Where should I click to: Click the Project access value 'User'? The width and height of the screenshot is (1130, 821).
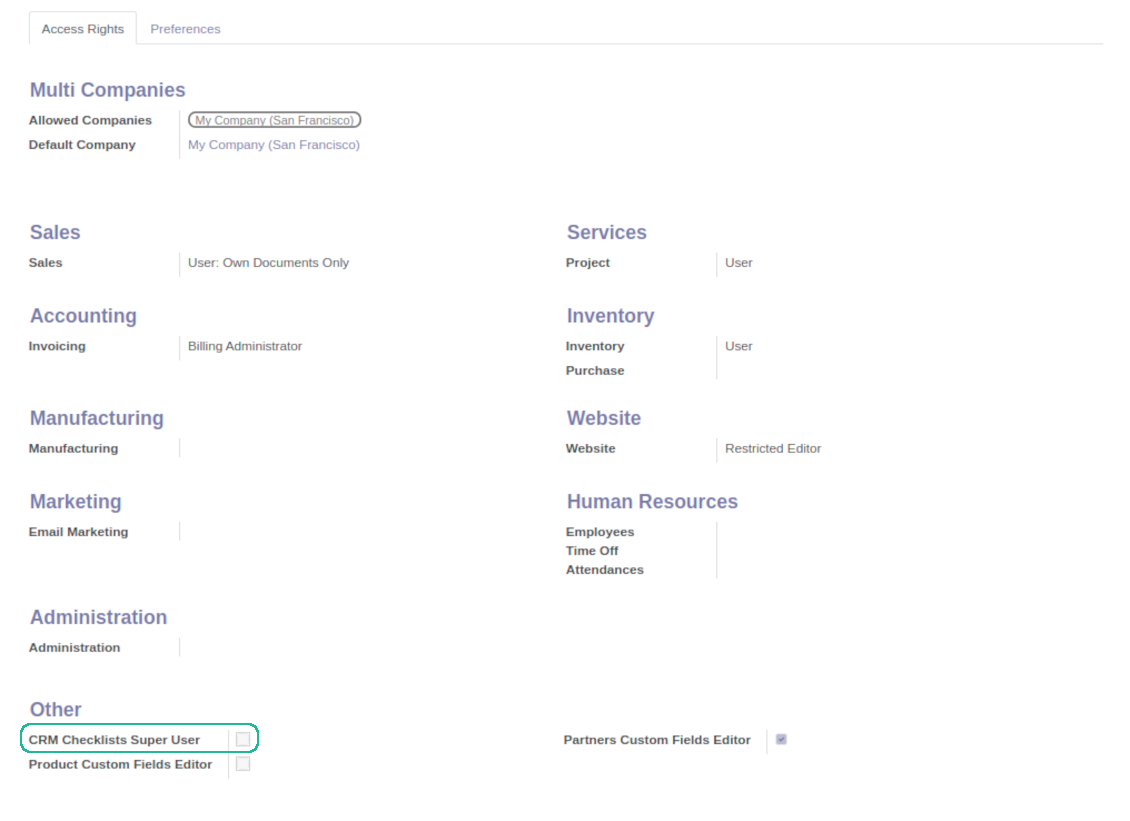click(739, 263)
